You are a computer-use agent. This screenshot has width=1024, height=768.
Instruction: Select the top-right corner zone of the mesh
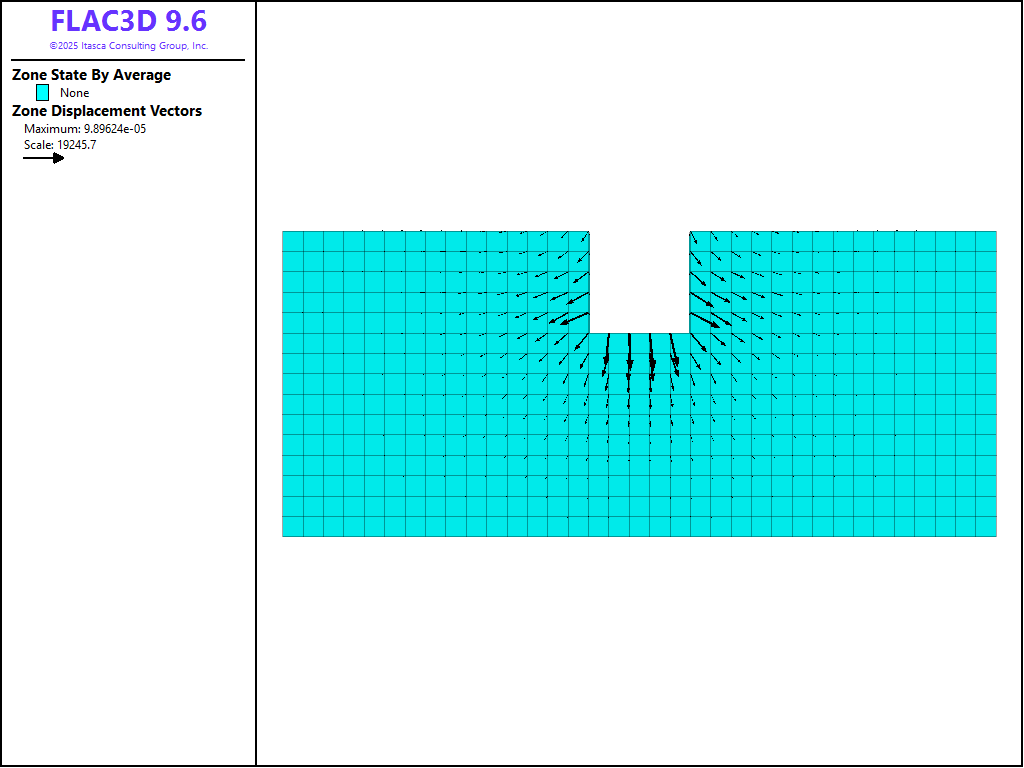point(986,241)
